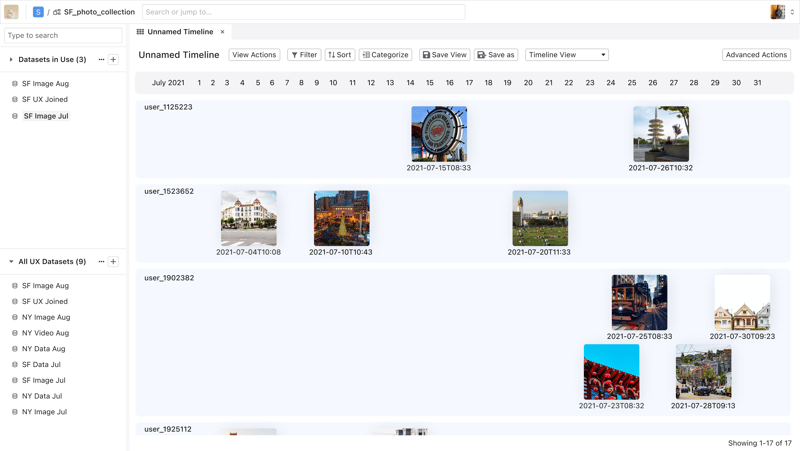Open the Categorize tool

[x=385, y=55]
